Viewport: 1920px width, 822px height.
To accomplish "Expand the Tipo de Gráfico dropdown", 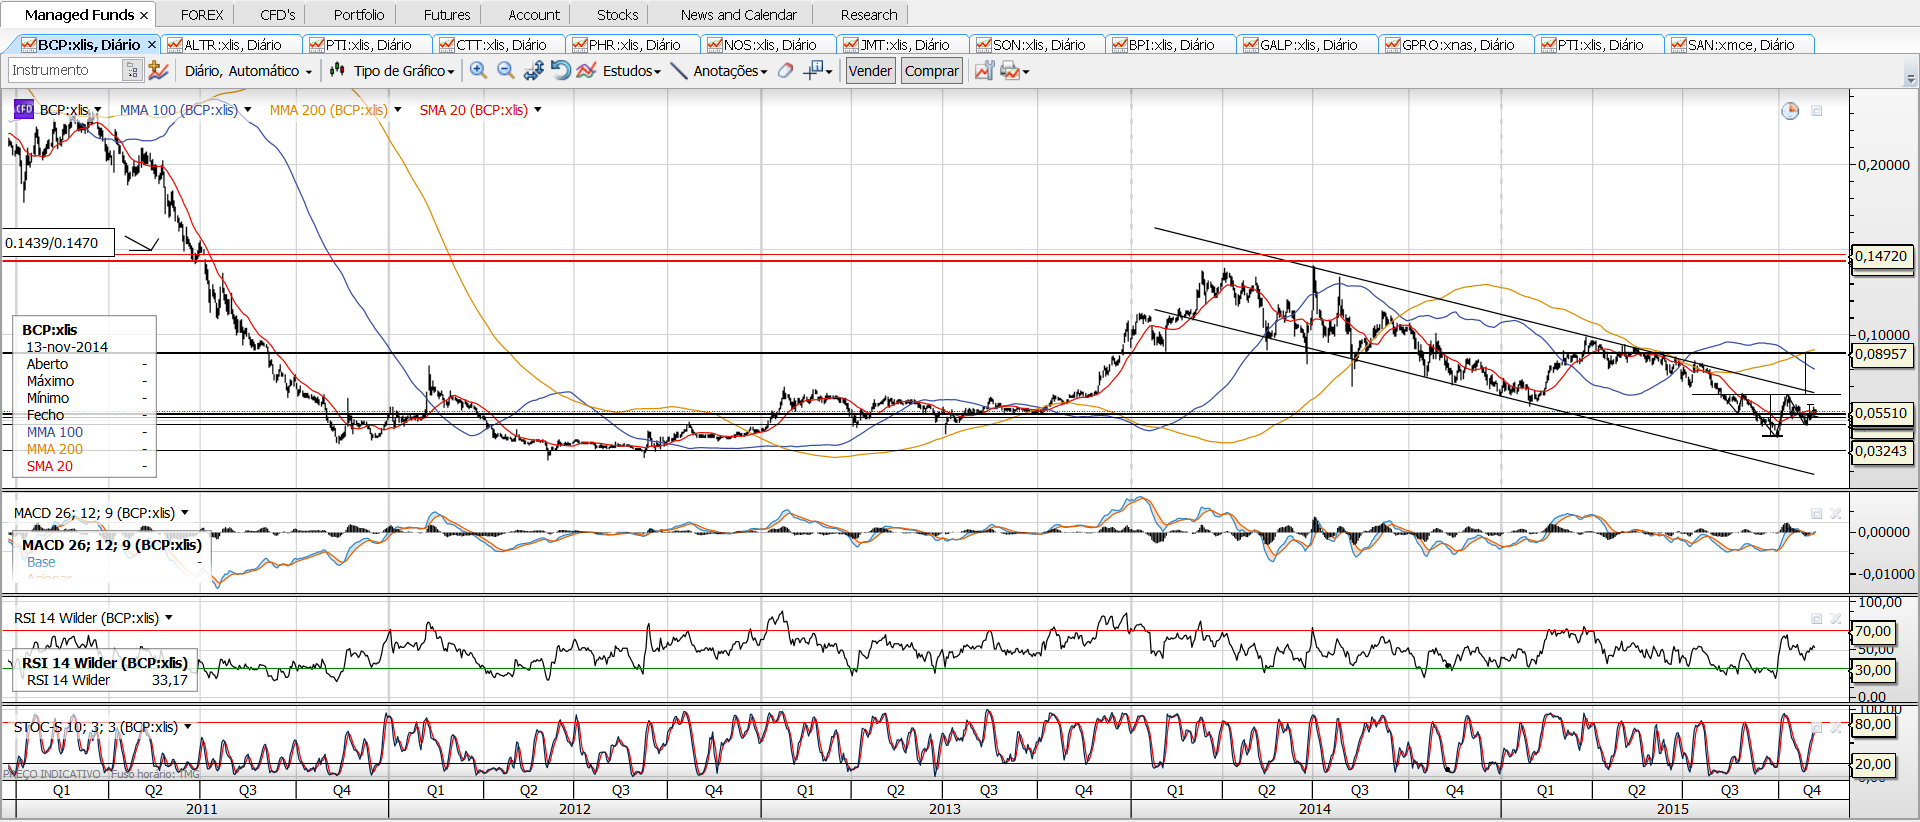I will point(404,71).
